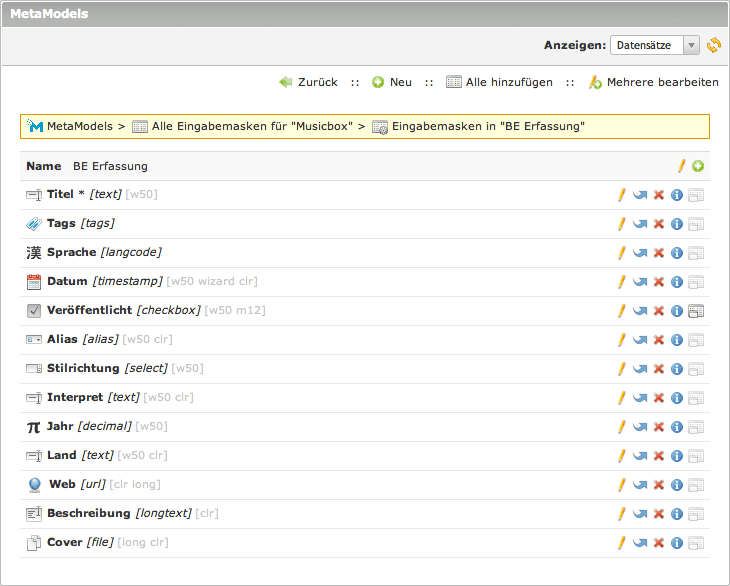Show info for the Web attribute
This screenshot has width=730, height=586.
point(677,485)
